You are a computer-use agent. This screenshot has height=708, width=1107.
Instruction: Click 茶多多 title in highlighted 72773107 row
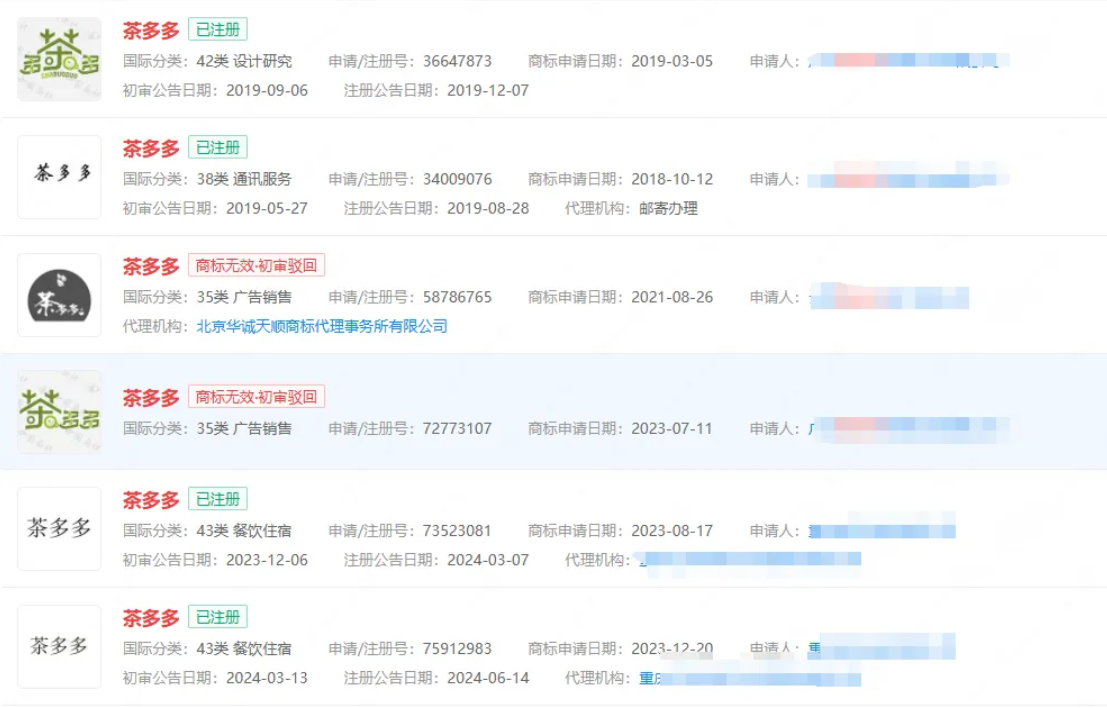tap(151, 397)
